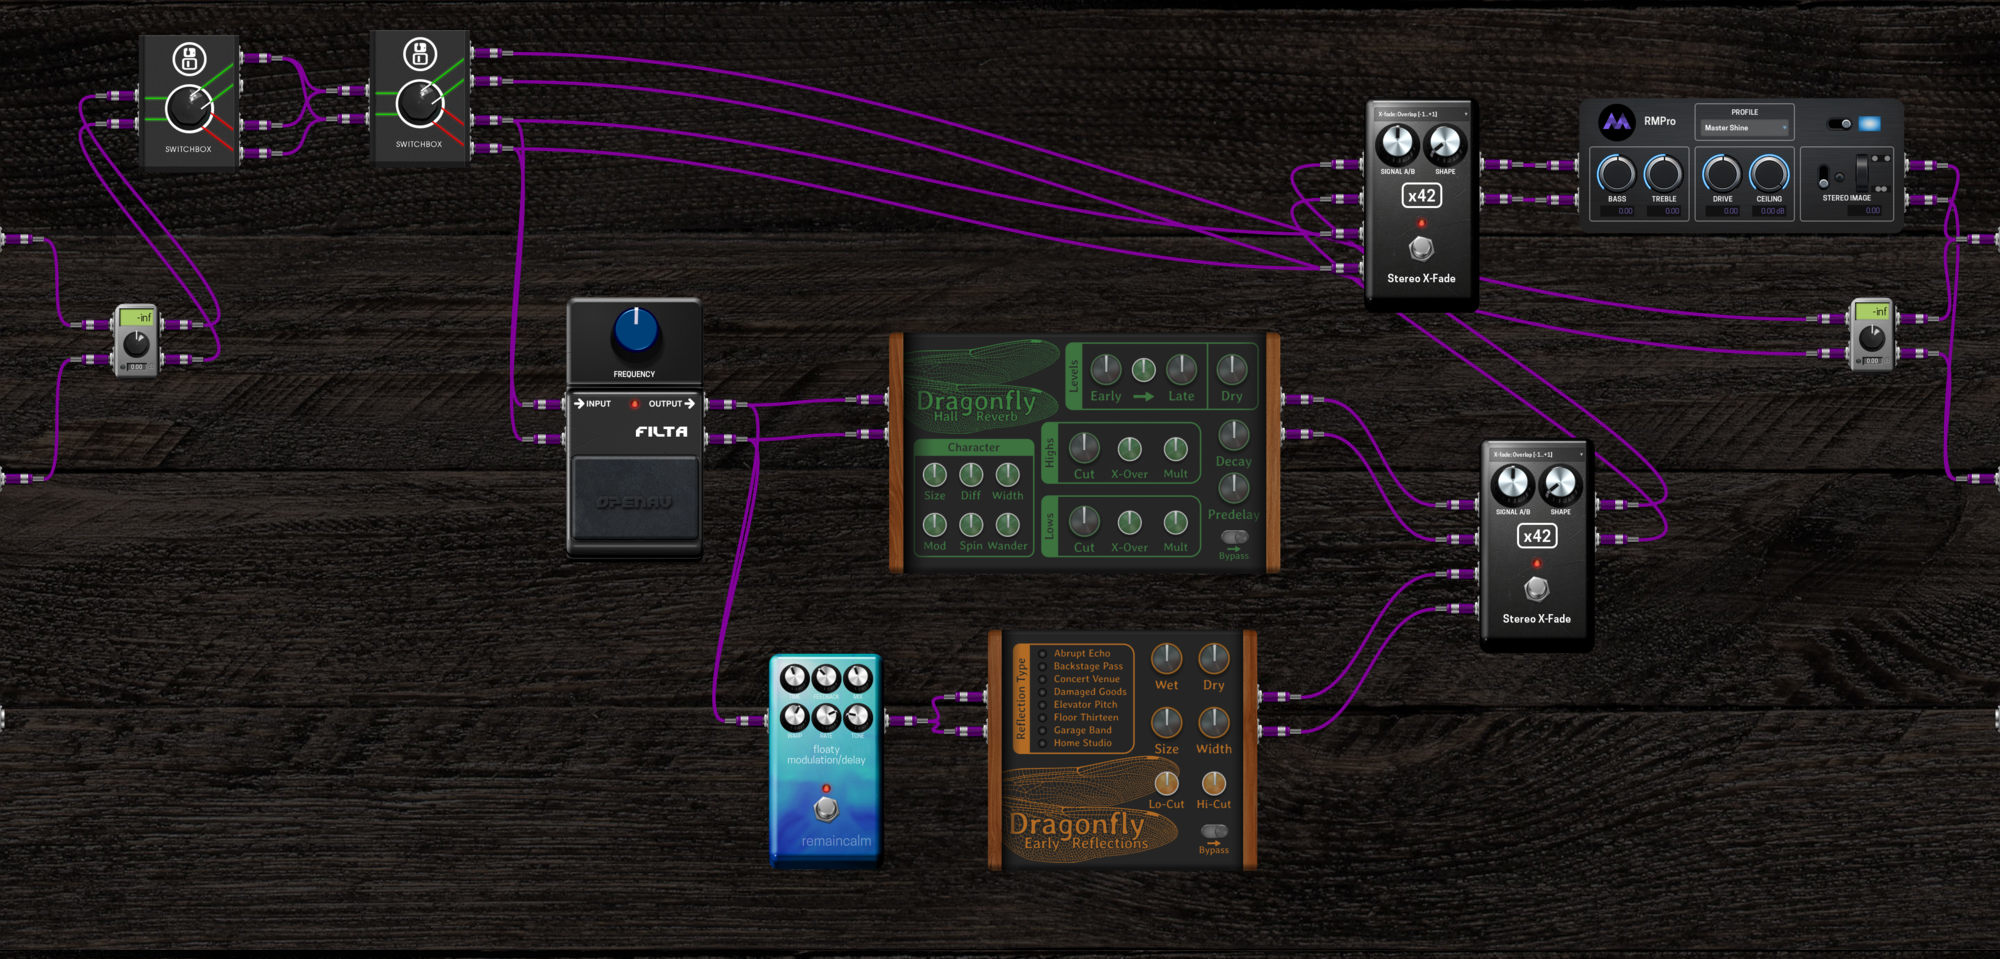Click the FILTA Frequency knob
Screen dimensions: 2000x959
click(x=635, y=331)
